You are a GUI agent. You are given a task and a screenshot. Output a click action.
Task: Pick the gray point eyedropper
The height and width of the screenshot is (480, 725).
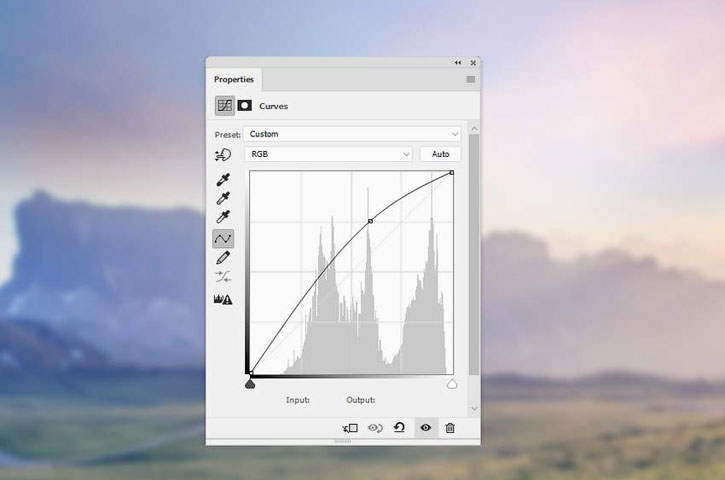[x=223, y=198]
